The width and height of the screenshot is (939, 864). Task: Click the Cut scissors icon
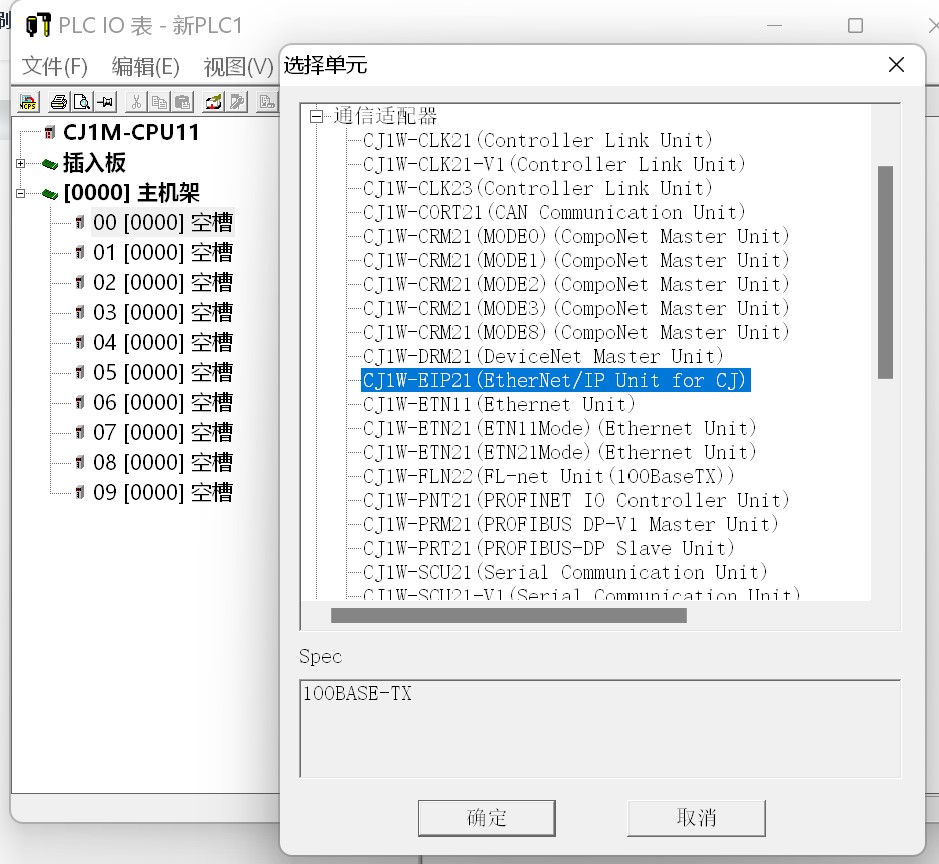[x=136, y=102]
